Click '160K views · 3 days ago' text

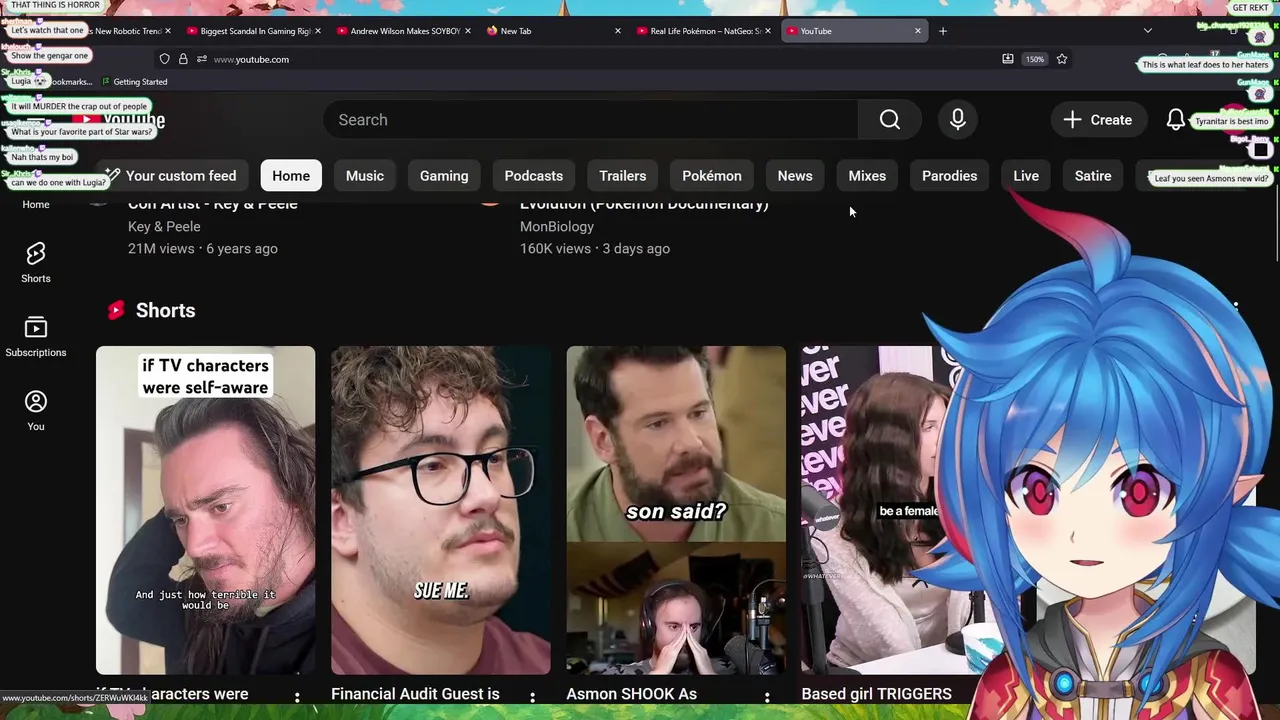tap(595, 248)
